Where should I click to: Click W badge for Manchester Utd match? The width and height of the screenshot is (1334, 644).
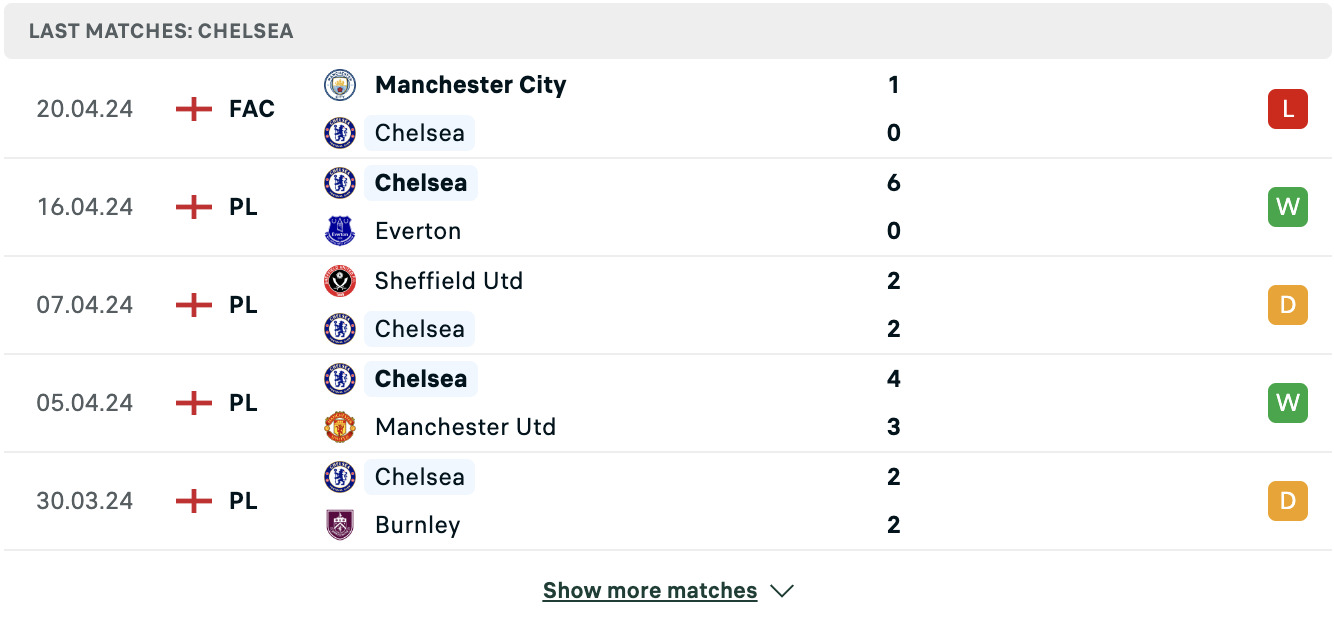coord(1288,403)
